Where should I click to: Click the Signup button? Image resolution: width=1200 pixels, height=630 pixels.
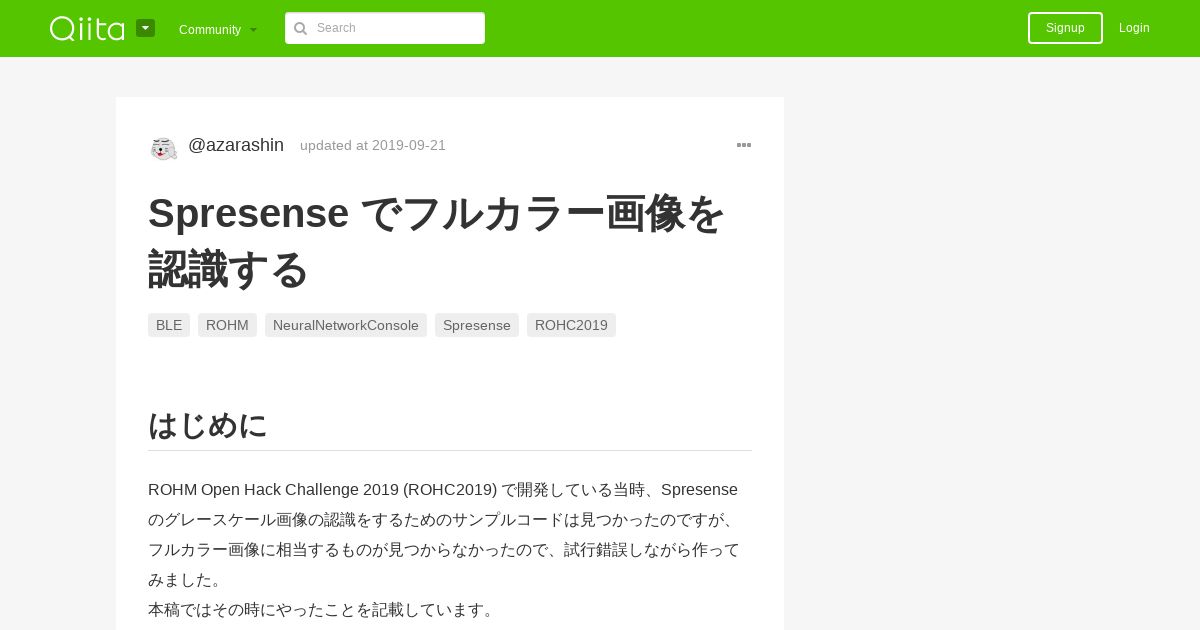point(1065,28)
